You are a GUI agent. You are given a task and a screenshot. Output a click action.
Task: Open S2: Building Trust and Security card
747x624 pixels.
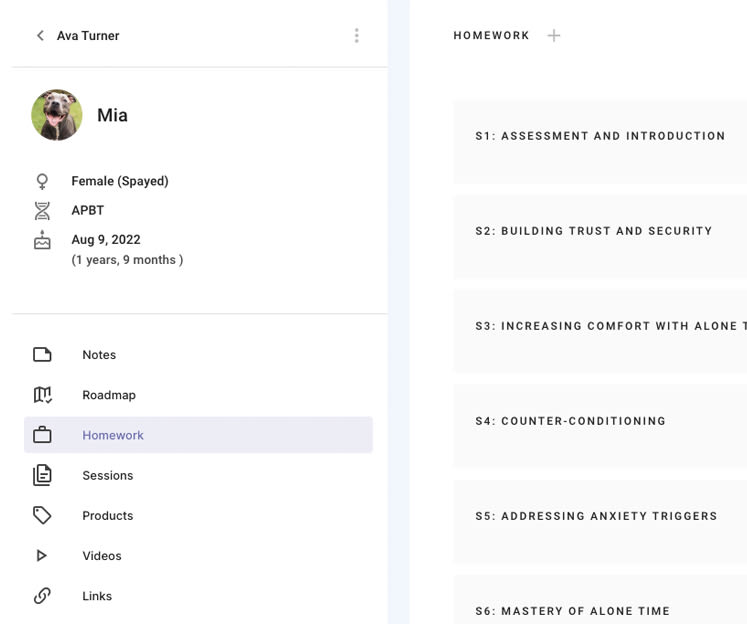point(600,237)
